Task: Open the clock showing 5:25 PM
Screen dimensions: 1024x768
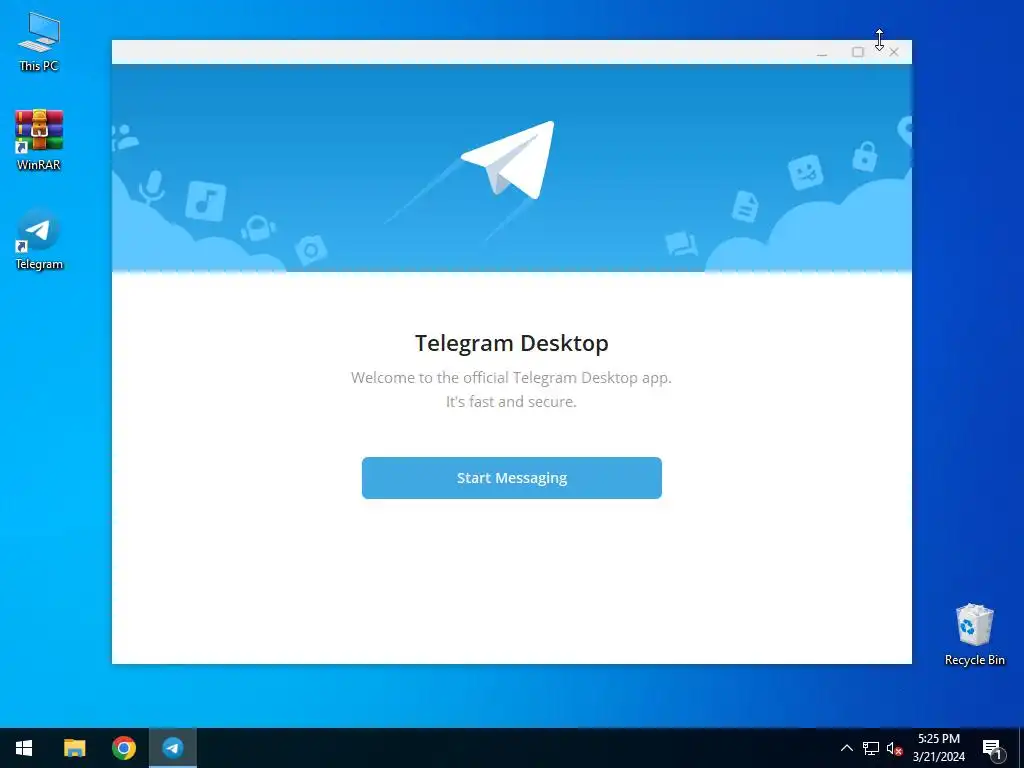Action: click(939, 748)
